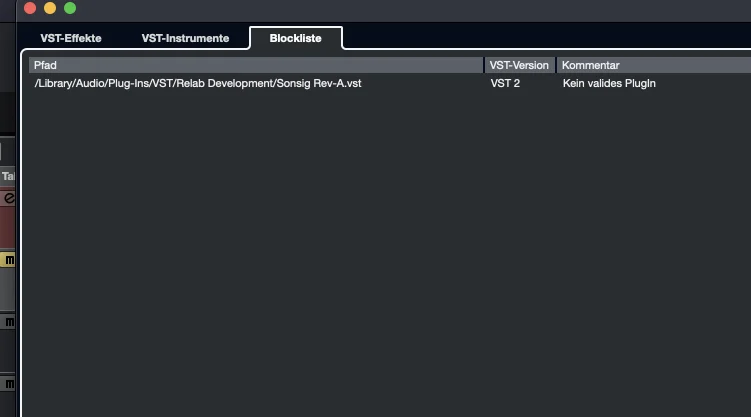The height and width of the screenshot is (417, 751).
Task: Toggle the e edit channel button
Action: click(x=8, y=198)
